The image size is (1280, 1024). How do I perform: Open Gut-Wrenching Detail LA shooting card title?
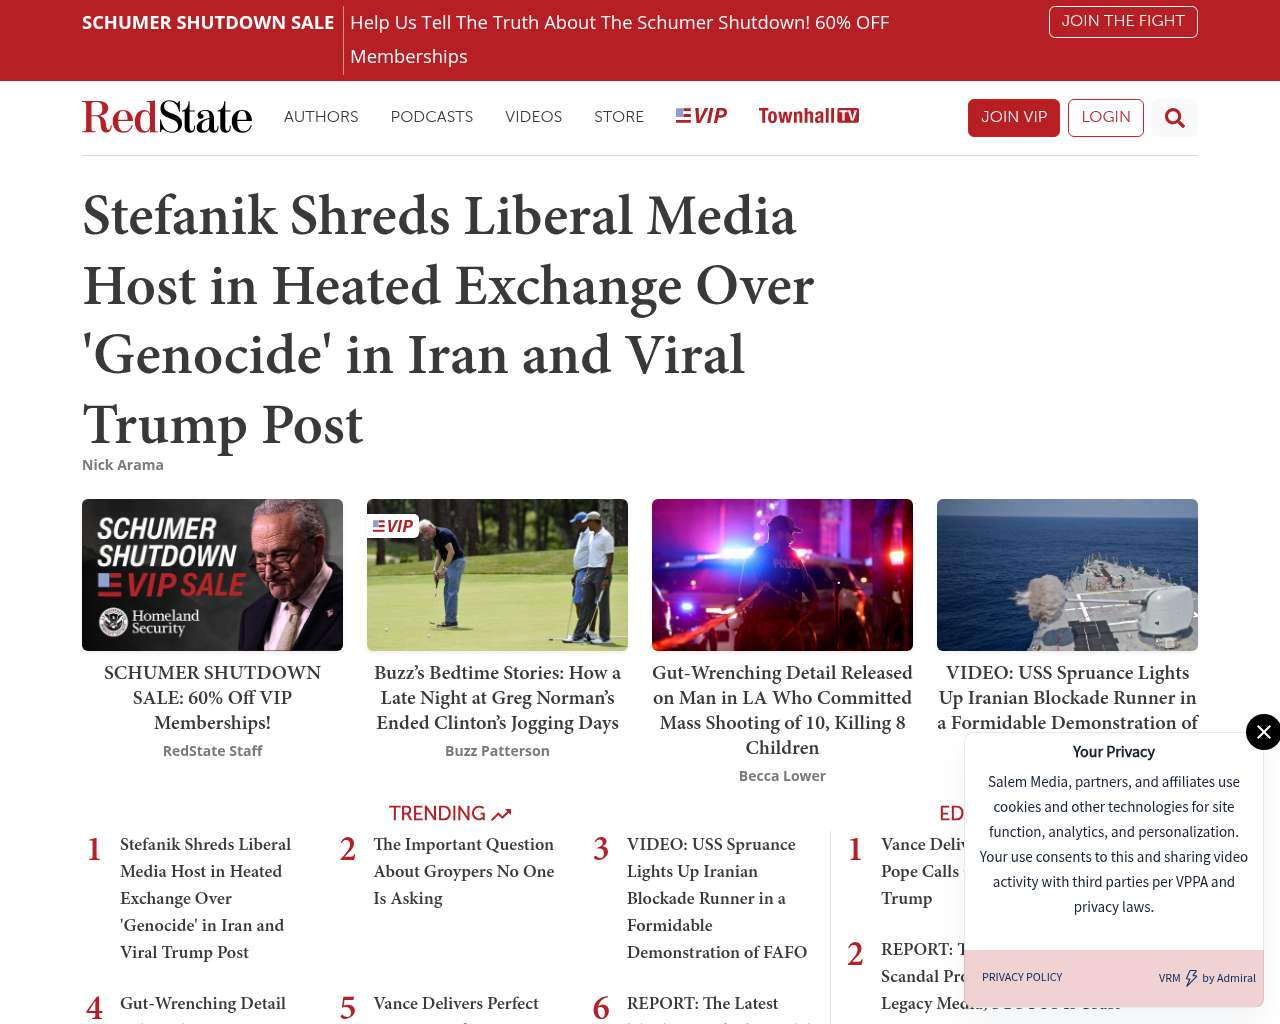coord(782,710)
